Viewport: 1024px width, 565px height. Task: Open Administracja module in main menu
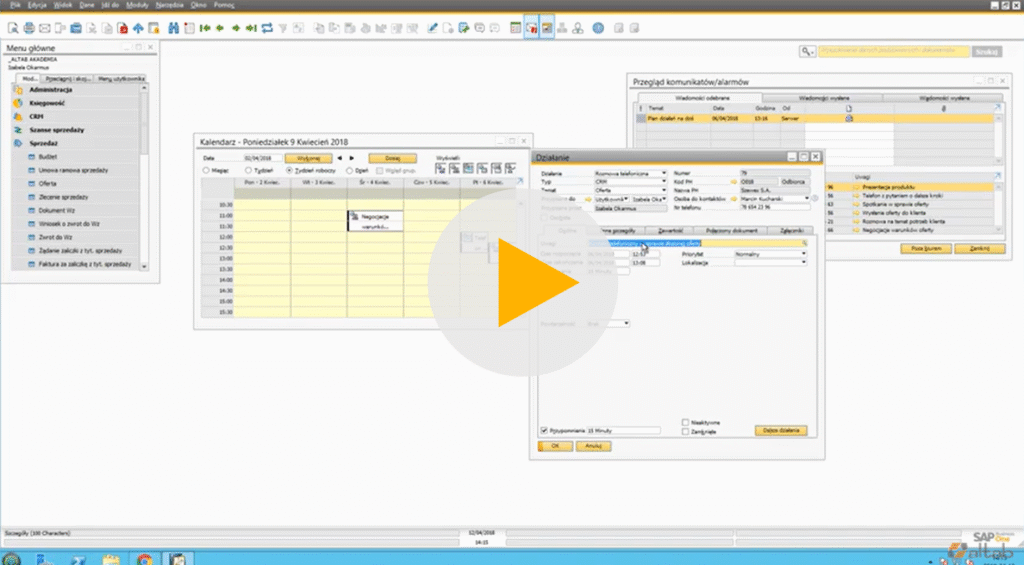(x=50, y=89)
